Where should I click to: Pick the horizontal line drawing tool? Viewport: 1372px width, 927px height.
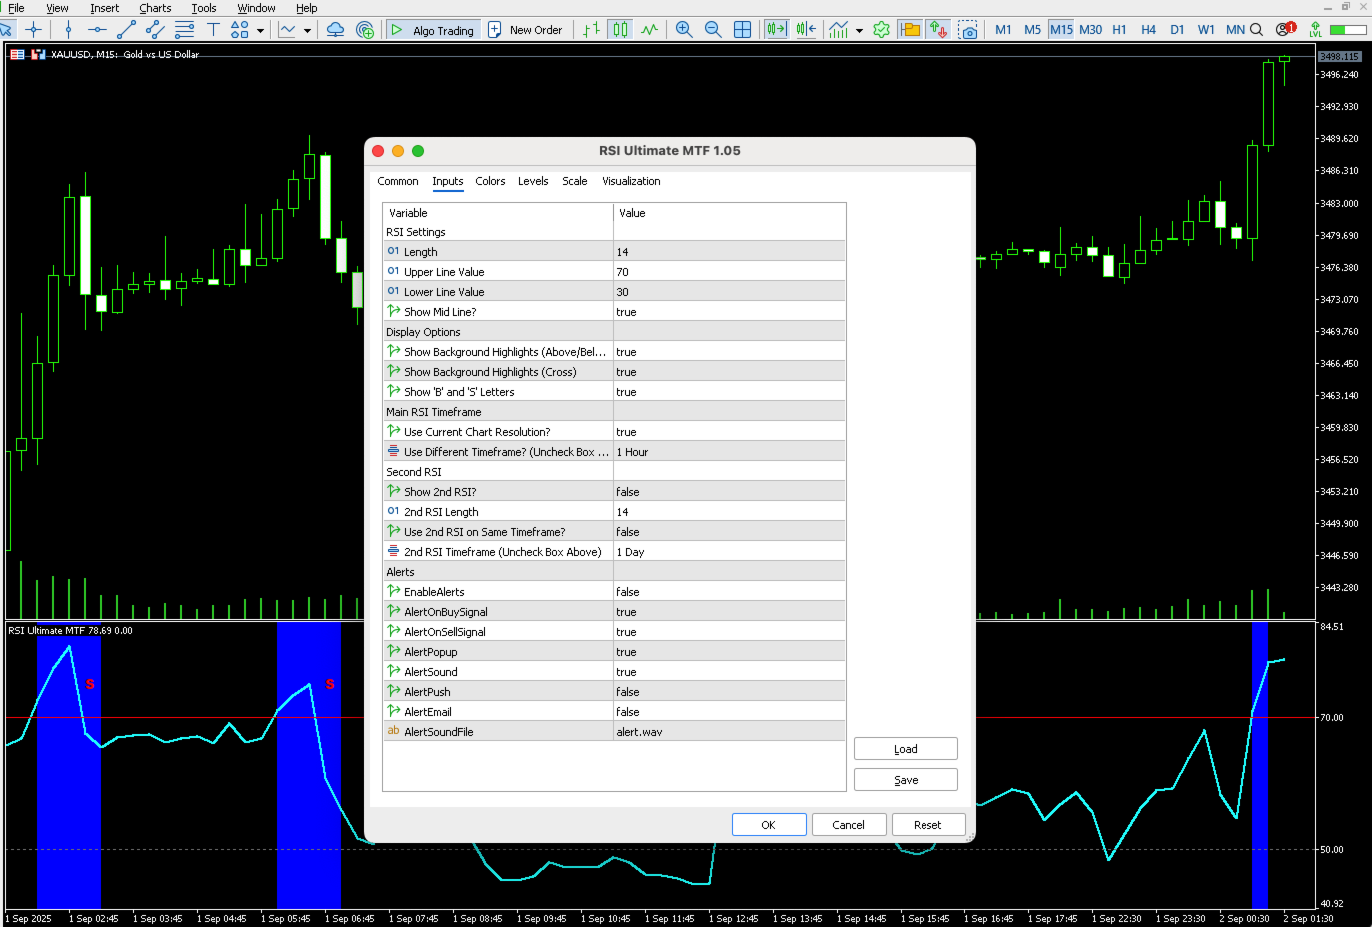(x=97, y=30)
